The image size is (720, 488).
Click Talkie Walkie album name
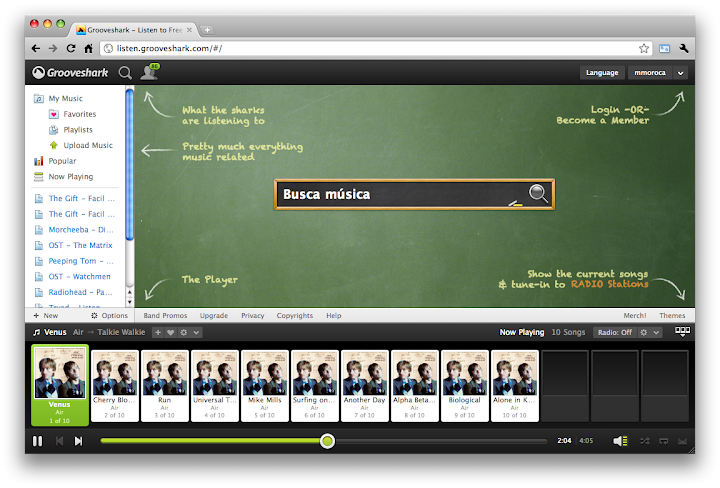[x=121, y=332]
